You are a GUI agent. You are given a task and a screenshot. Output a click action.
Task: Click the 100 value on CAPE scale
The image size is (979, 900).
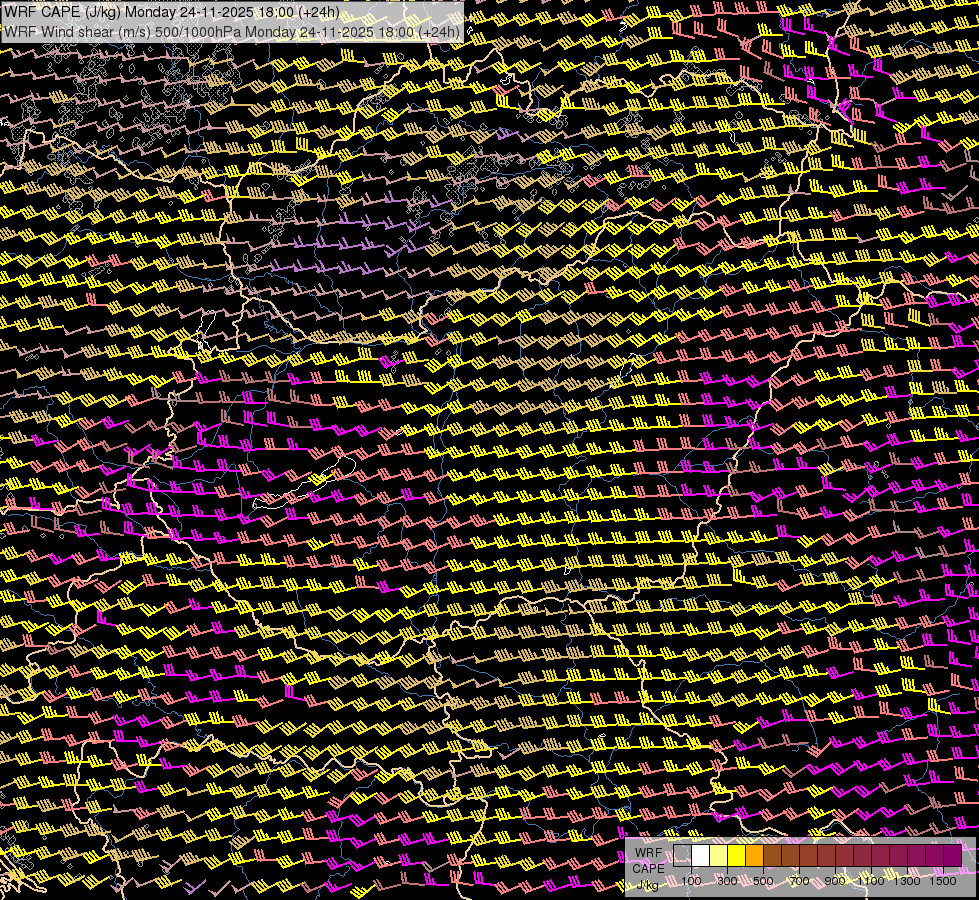[x=691, y=881]
